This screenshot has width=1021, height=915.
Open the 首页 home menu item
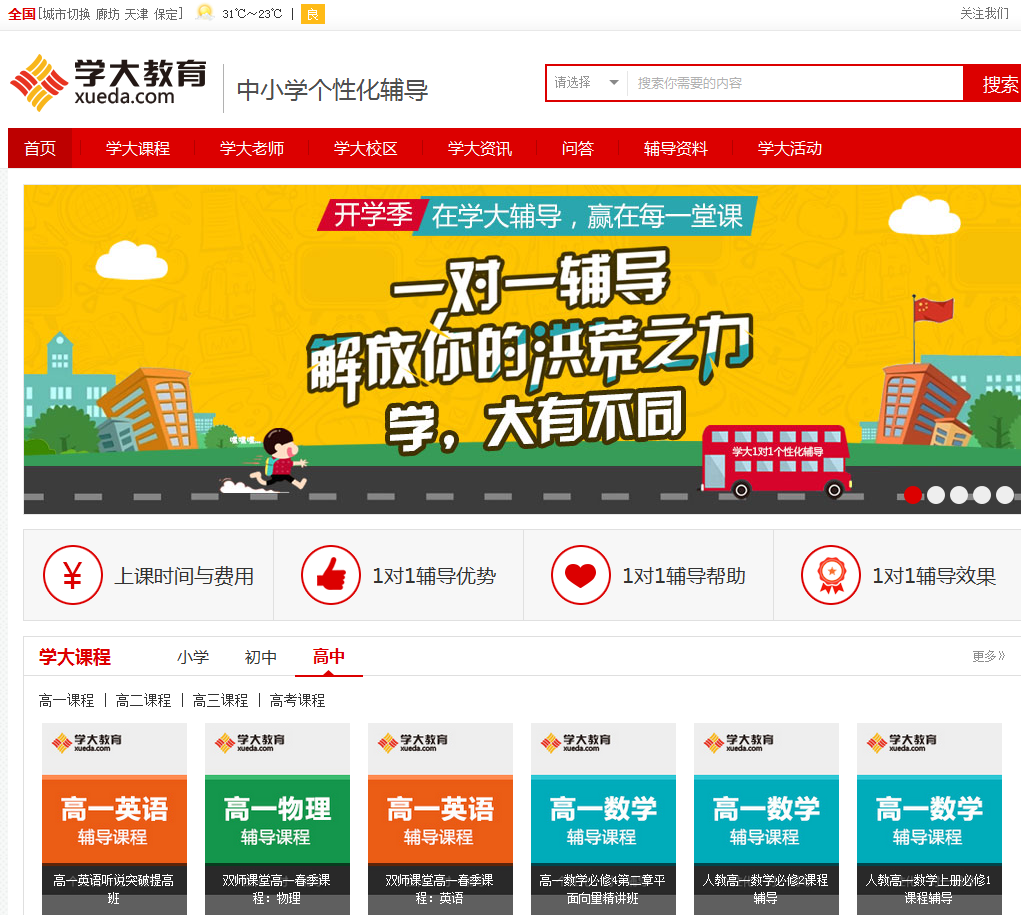[x=40, y=148]
